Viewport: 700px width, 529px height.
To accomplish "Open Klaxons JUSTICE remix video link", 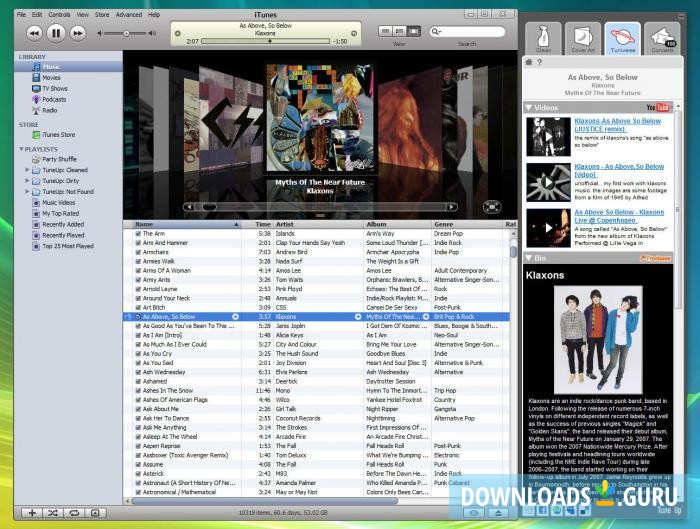I will click(617, 125).
